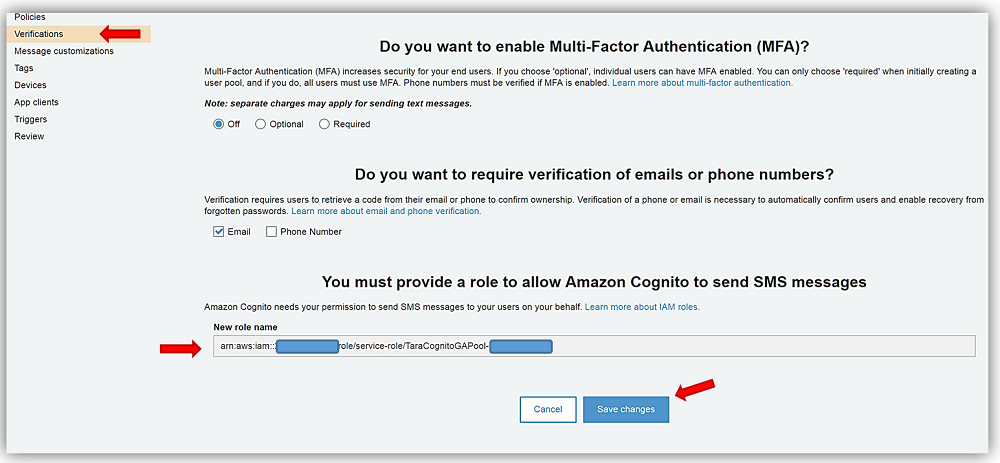Click the New role name field

click(594, 346)
